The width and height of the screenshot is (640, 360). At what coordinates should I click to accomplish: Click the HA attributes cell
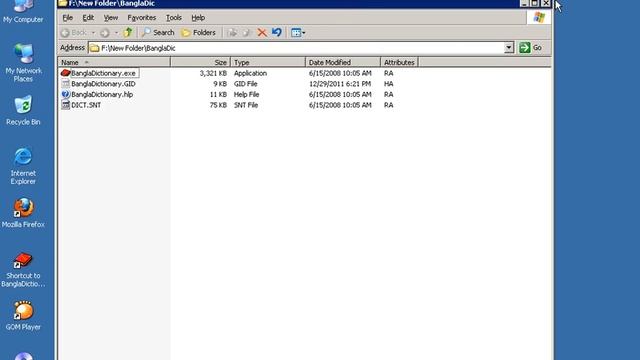point(389,84)
